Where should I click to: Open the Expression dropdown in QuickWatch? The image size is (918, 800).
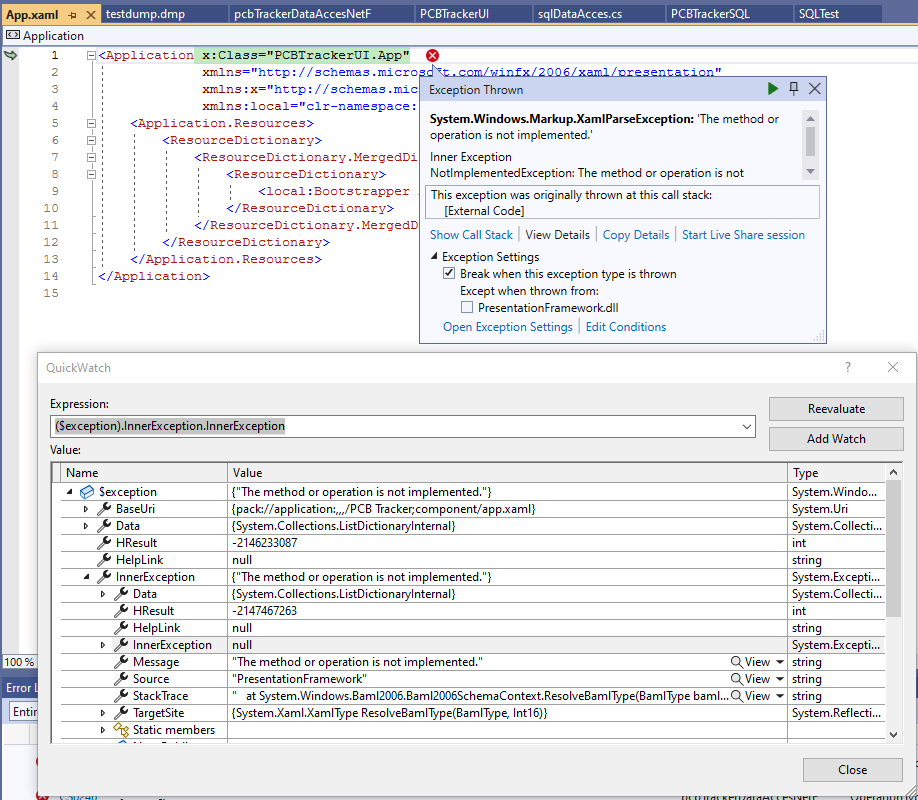pyautogui.click(x=746, y=427)
